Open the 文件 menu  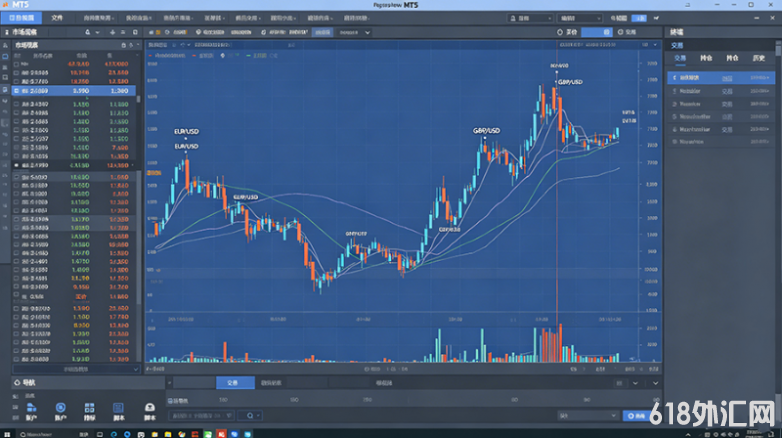[57, 18]
